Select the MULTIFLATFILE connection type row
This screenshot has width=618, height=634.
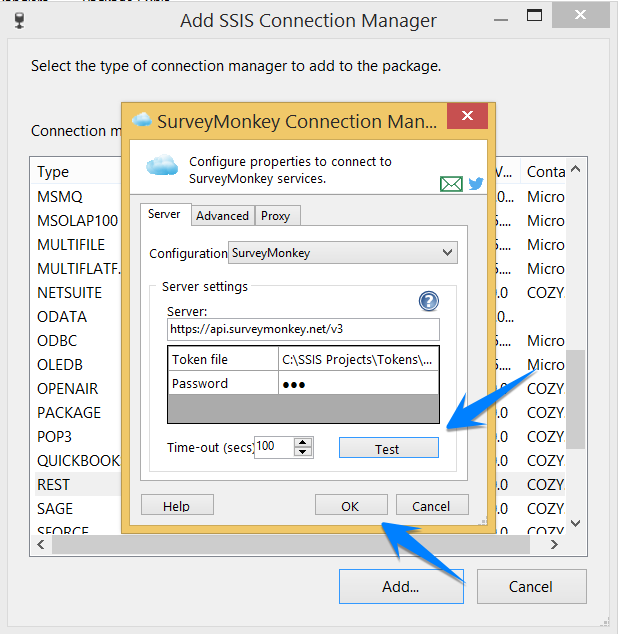[x=78, y=269]
